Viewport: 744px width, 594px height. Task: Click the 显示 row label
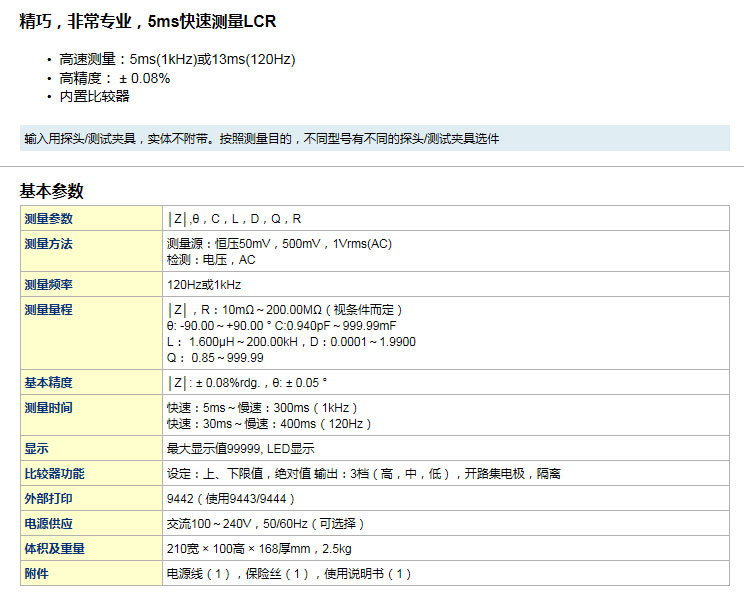(x=37, y=449)
